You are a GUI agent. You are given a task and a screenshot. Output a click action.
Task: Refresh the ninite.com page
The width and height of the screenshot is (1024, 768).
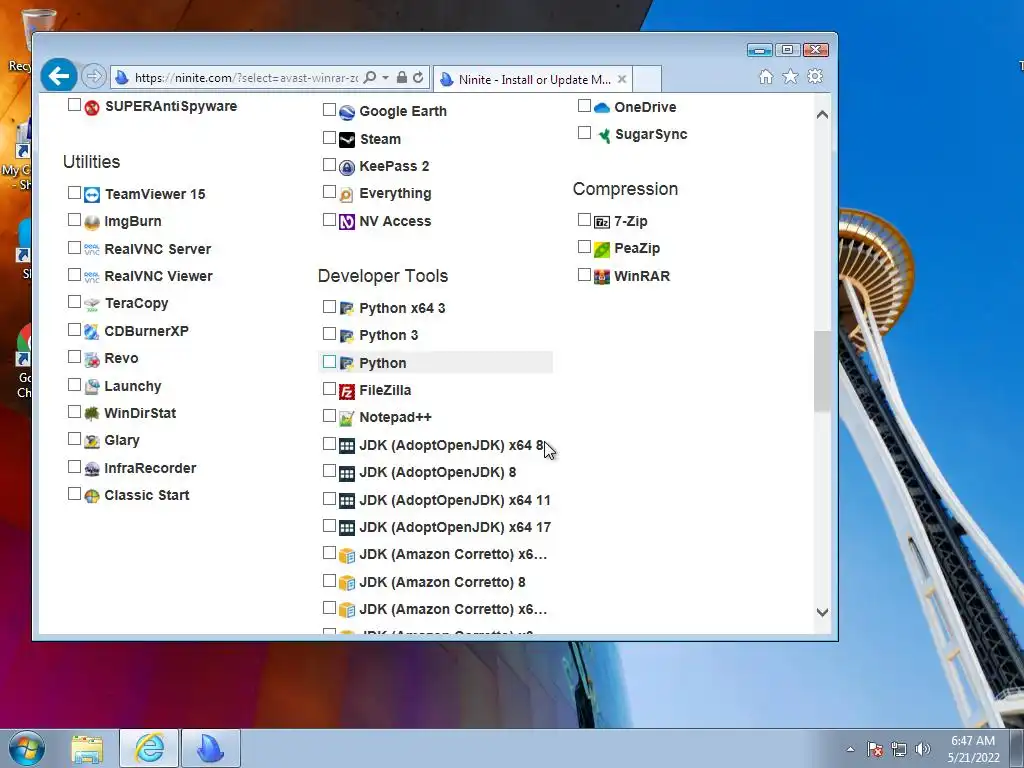(418, 77)
